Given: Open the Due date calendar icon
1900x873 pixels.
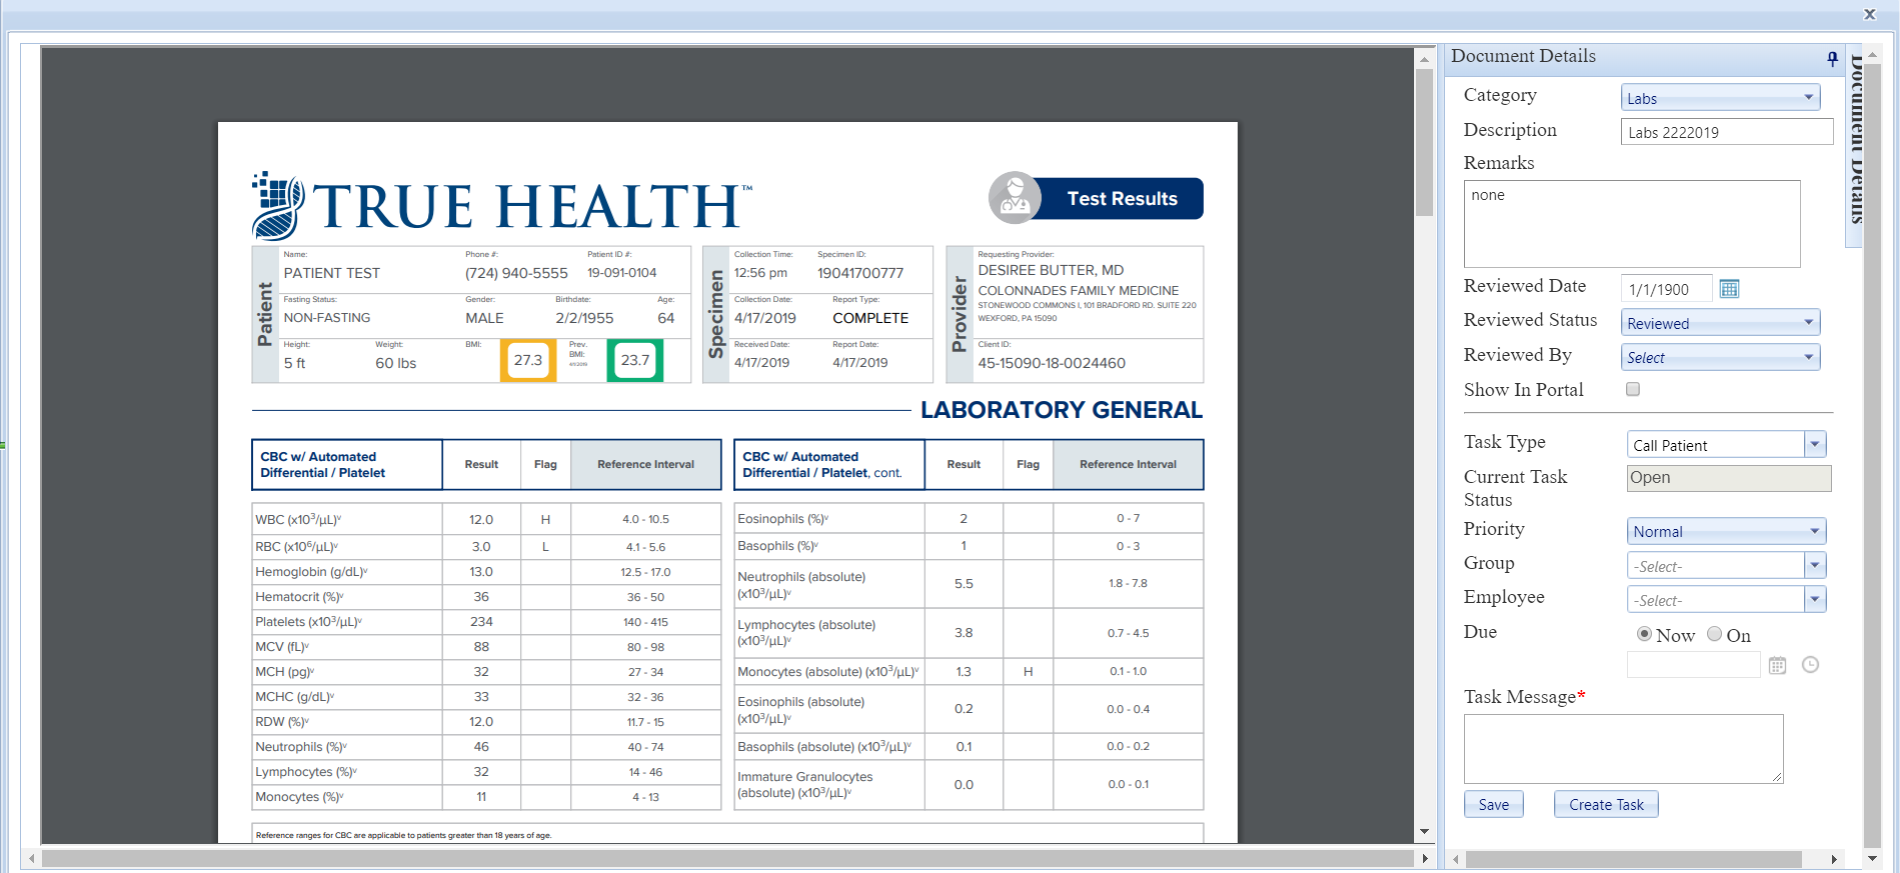Looking at the screenshot, I should [1777, 665].
